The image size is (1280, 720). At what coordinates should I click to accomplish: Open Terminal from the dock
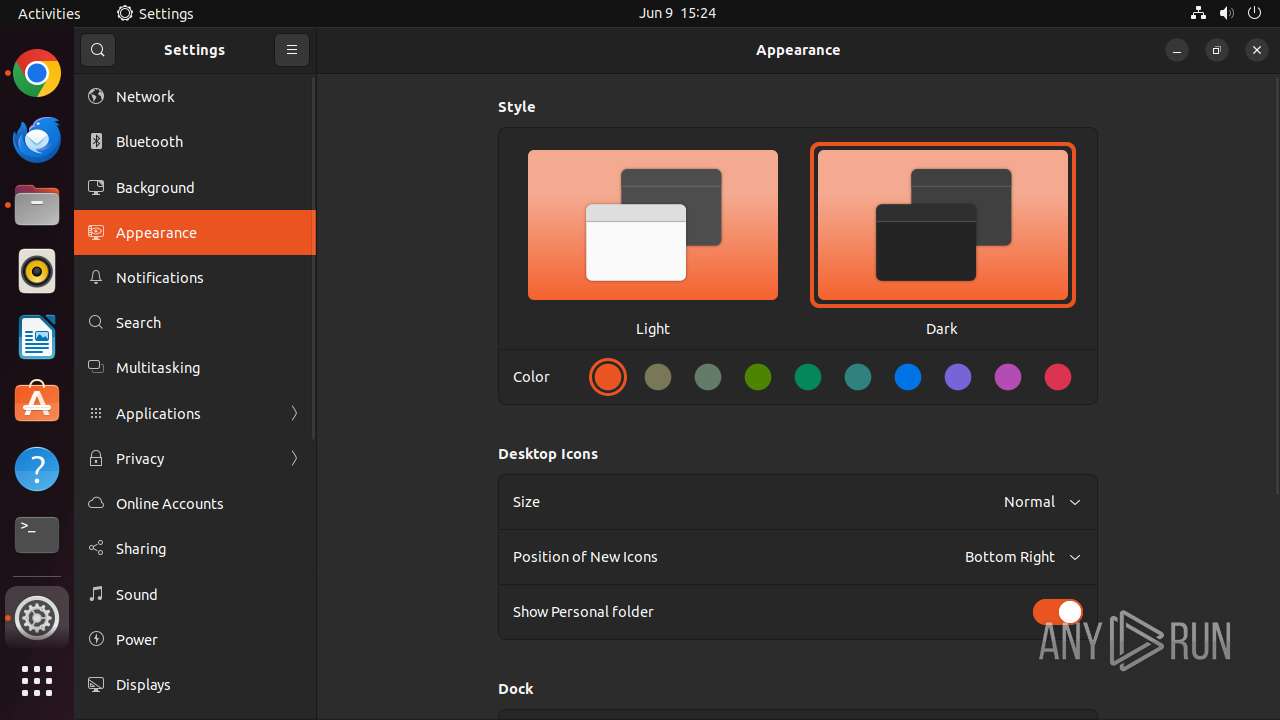pyautogui.click(x=37, y=535)
